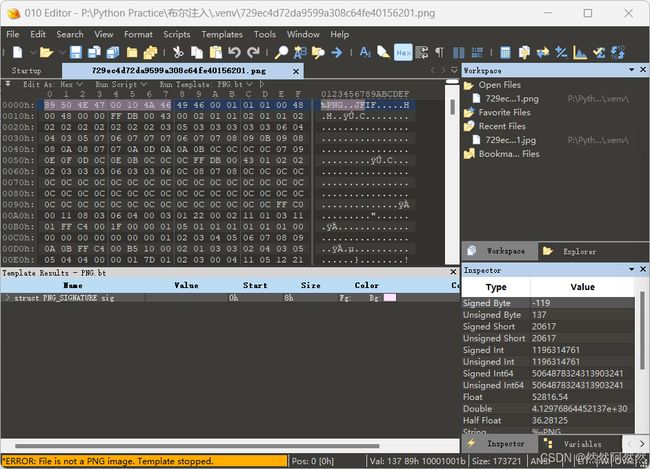Viewport: 650px width, 469px height.
Task: Open the tab list dropdown arrow
Action: 454,70
